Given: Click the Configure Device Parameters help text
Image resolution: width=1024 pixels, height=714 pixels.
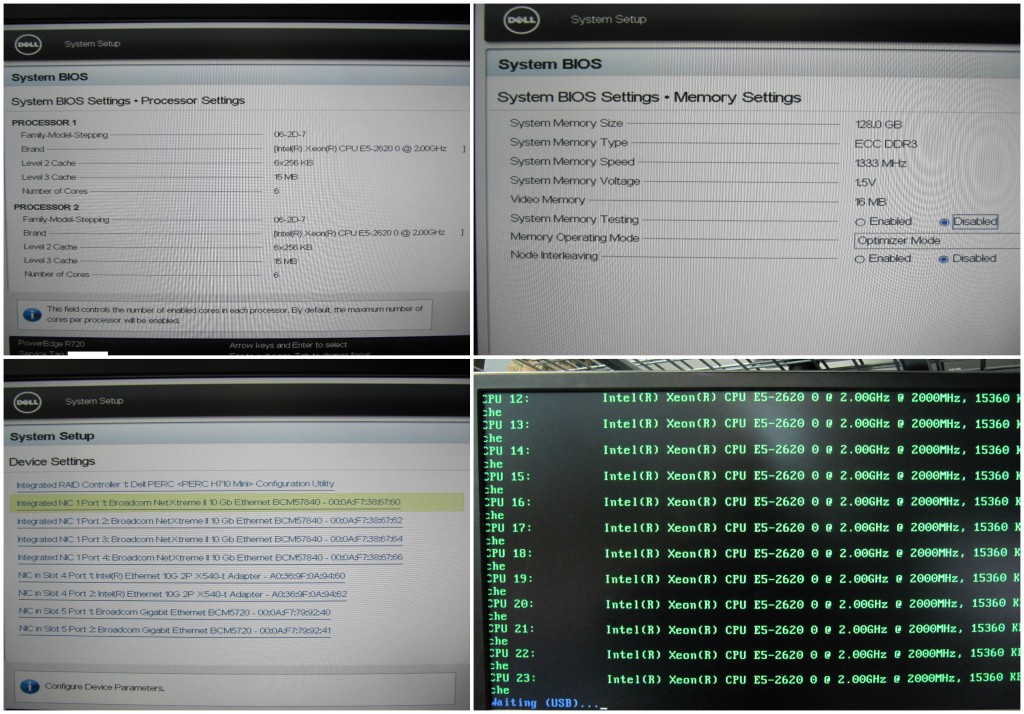Looking at the screenshot, I should 104,687.
